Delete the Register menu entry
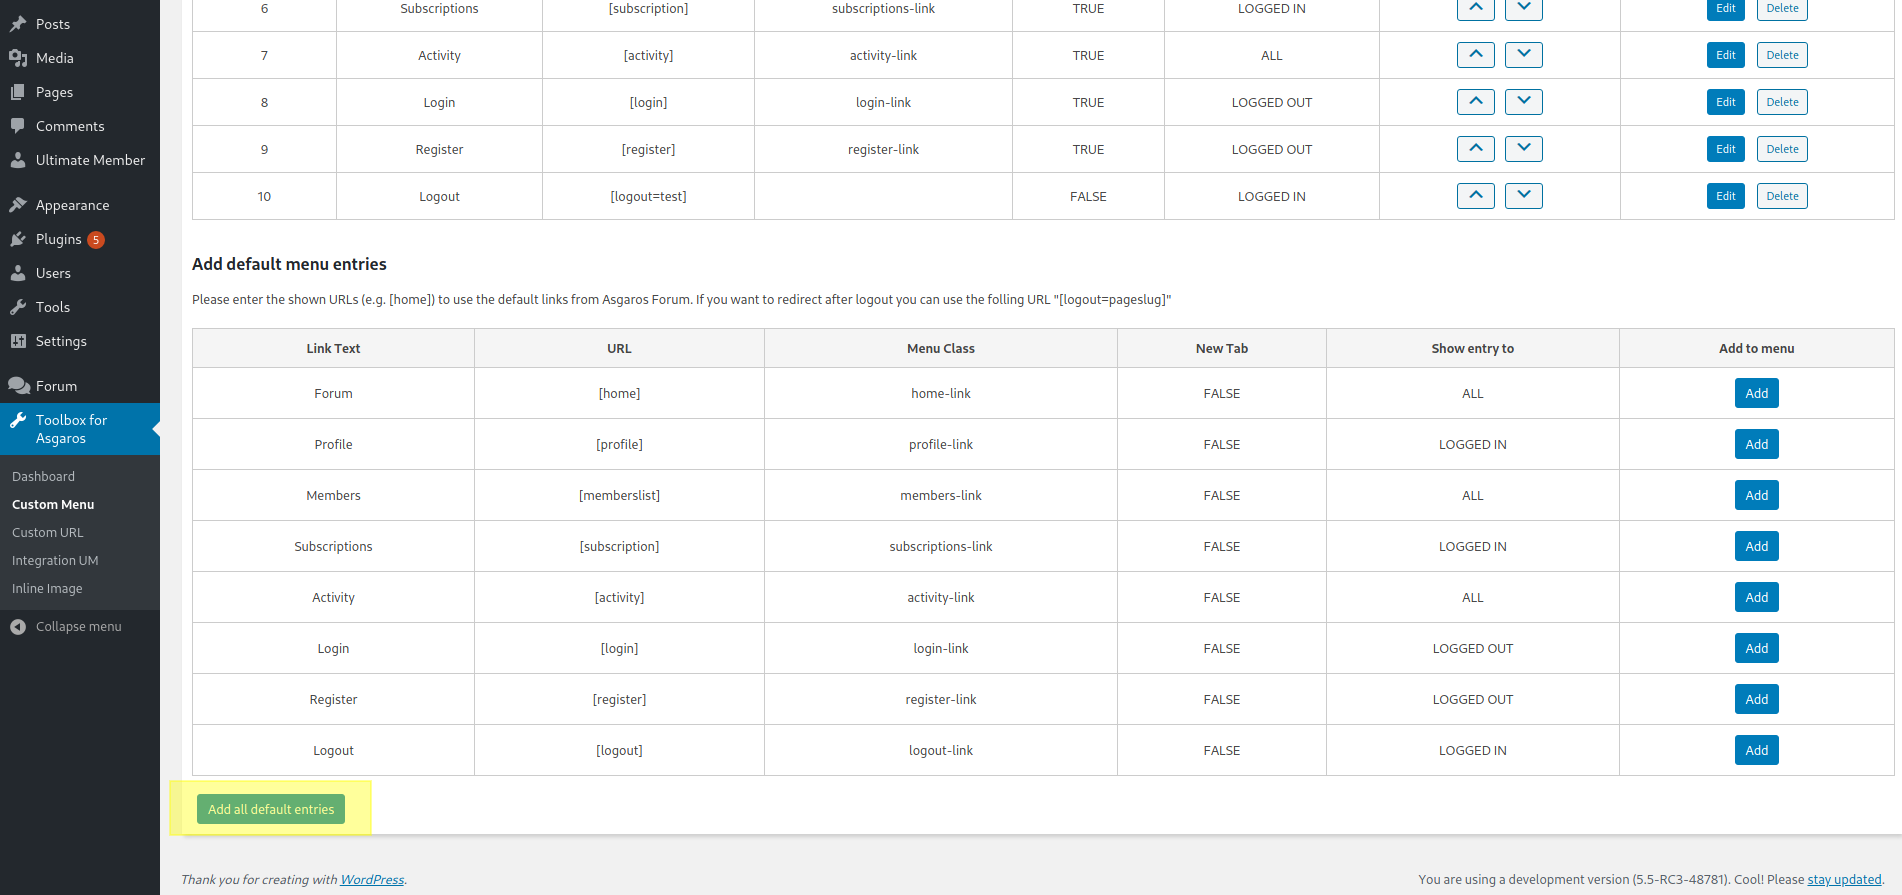This screenshot has height=895, width=1902. click(1781, 149)
